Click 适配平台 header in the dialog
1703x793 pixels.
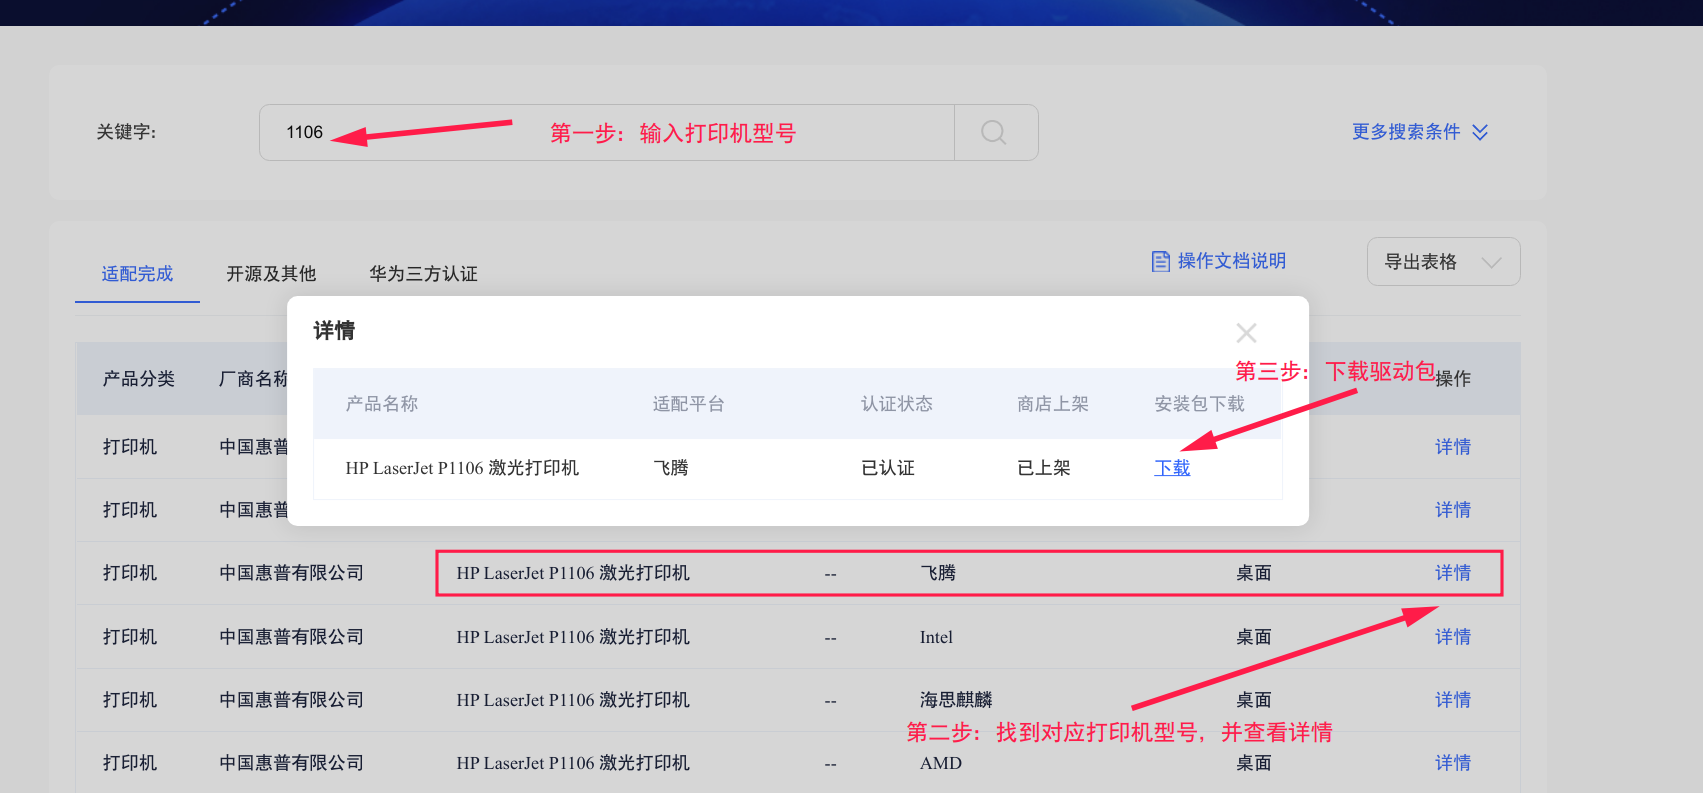coord(689,404)
